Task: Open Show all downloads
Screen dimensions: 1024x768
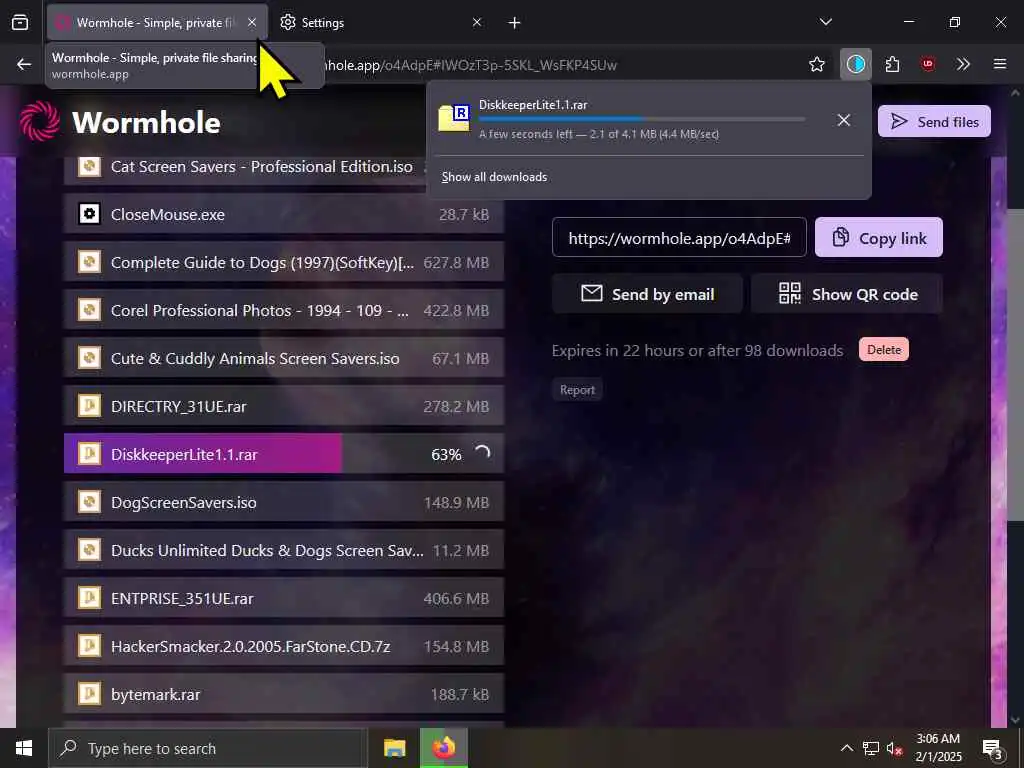Action: click(x=494, y=177)
